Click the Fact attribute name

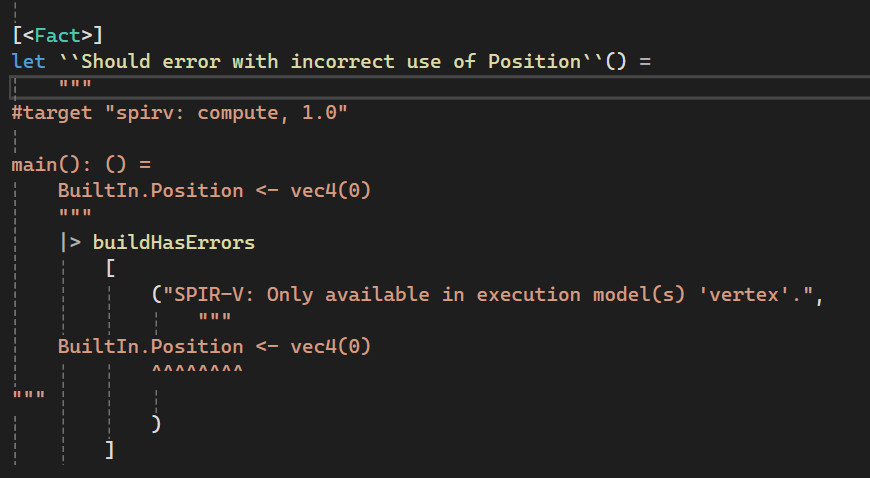[x=58, y=36]
